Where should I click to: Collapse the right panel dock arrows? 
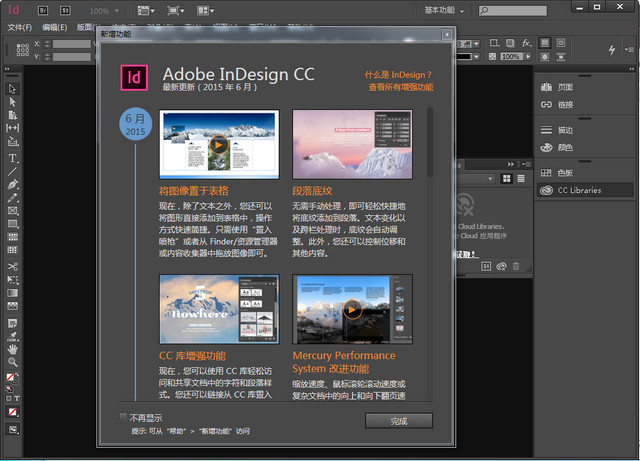click(632, 69)
